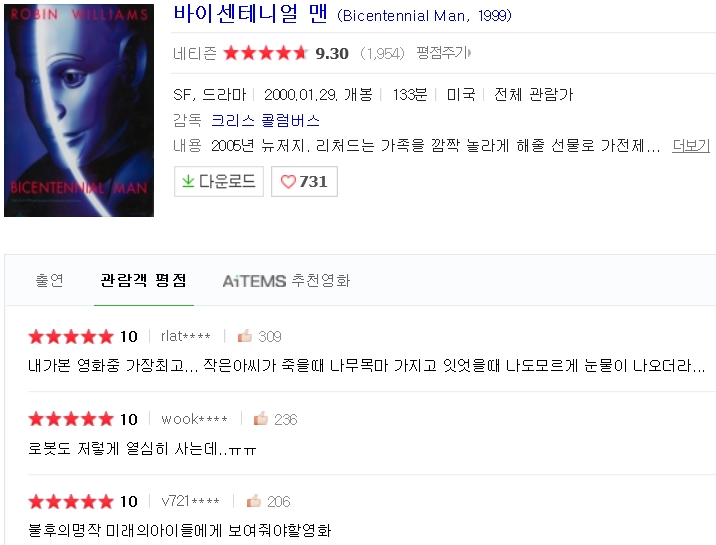Click thumbs-up icon on v721**** review

[x=253, y=501]
